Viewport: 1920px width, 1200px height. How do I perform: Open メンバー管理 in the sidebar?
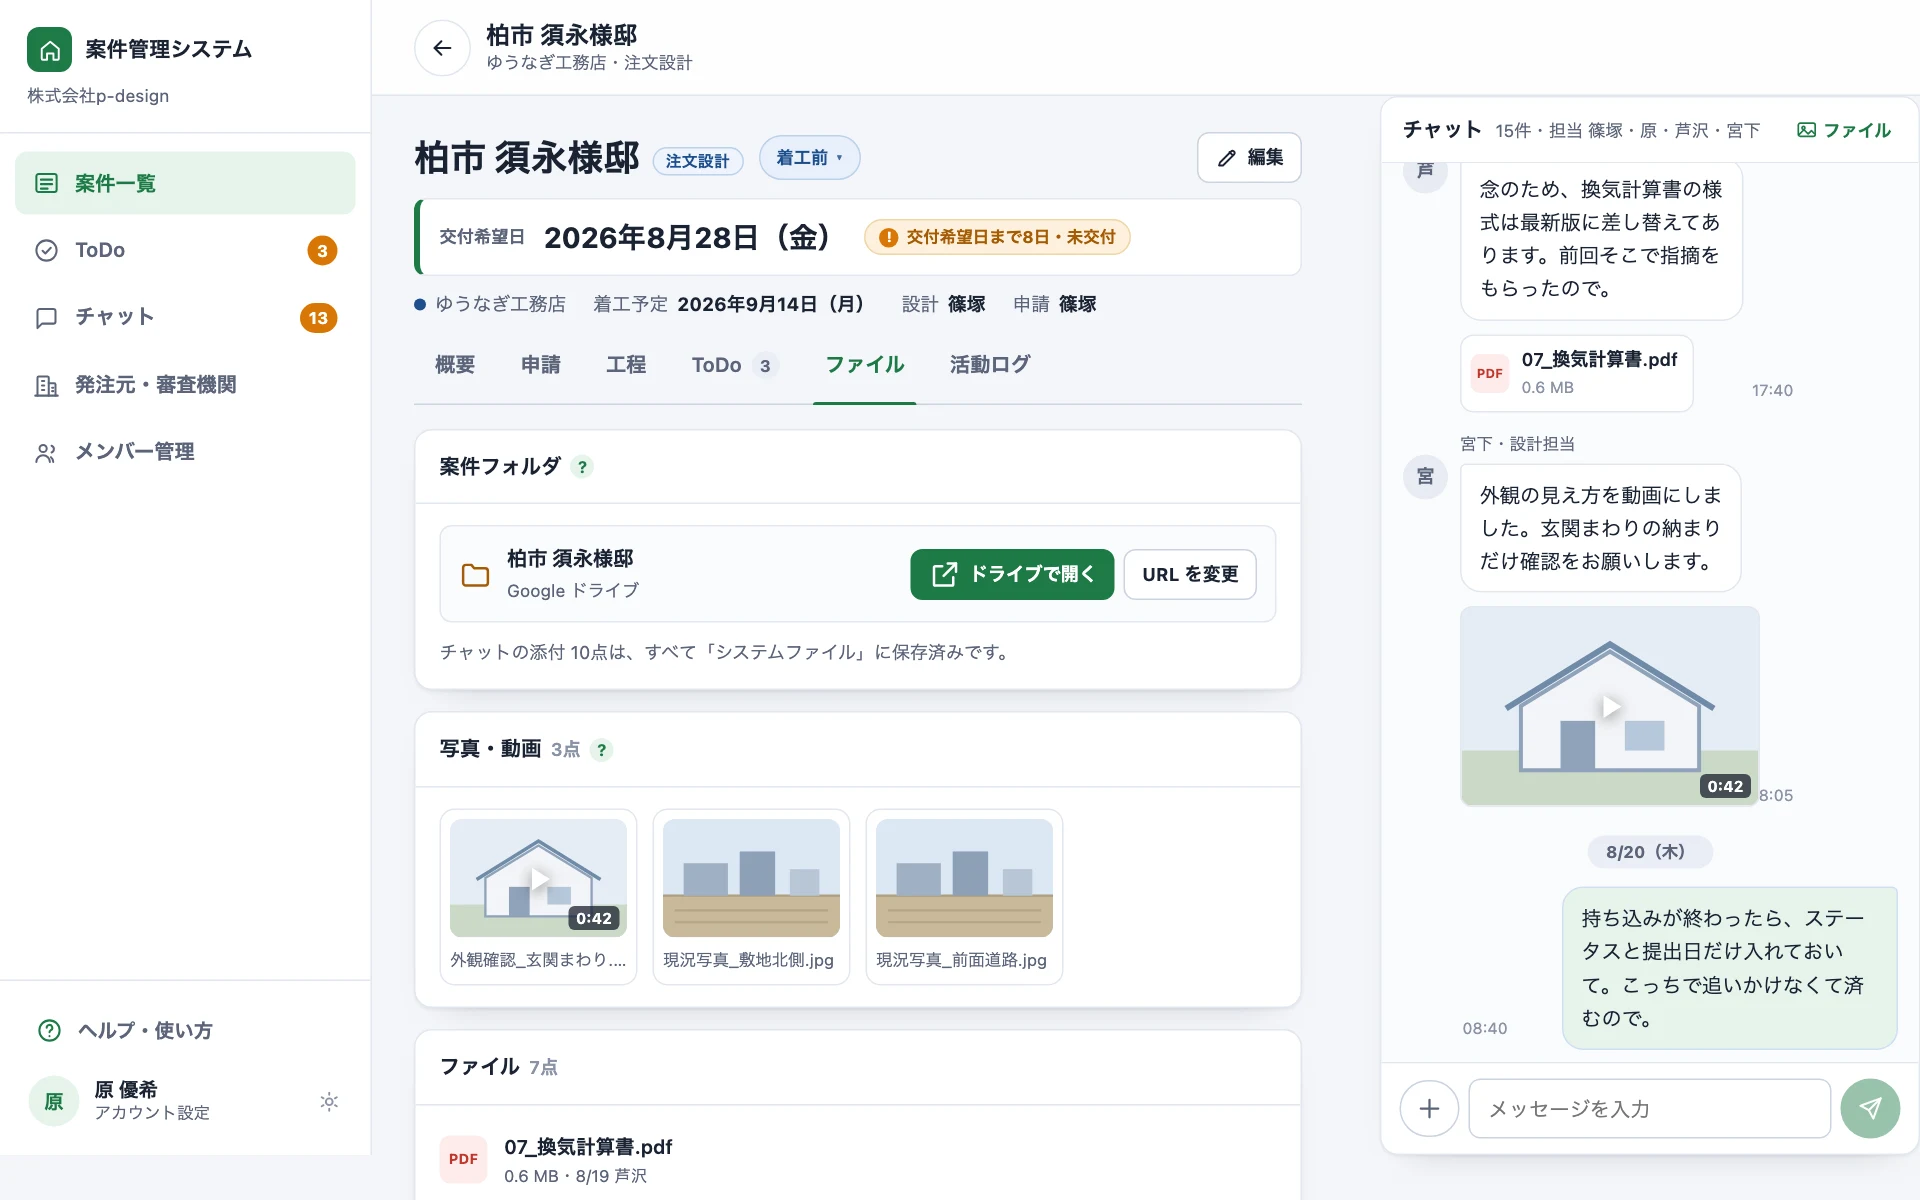[185, 452]
